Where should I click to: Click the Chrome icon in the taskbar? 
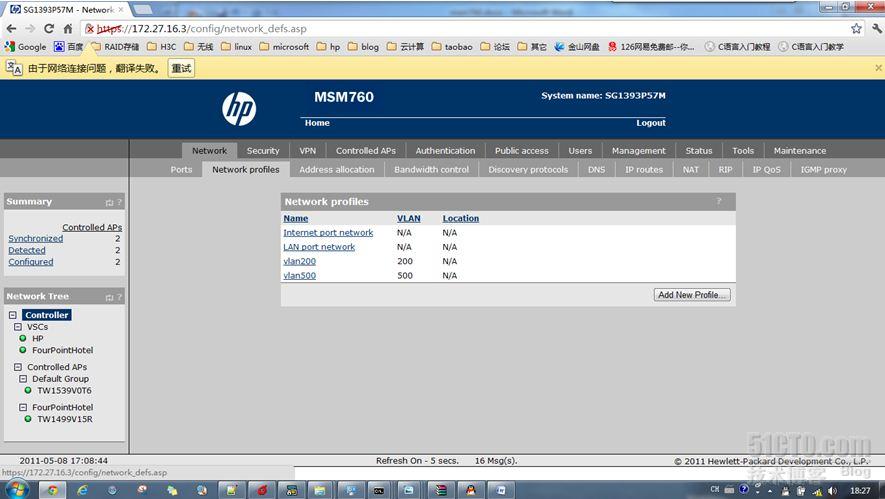pos(52,489)
